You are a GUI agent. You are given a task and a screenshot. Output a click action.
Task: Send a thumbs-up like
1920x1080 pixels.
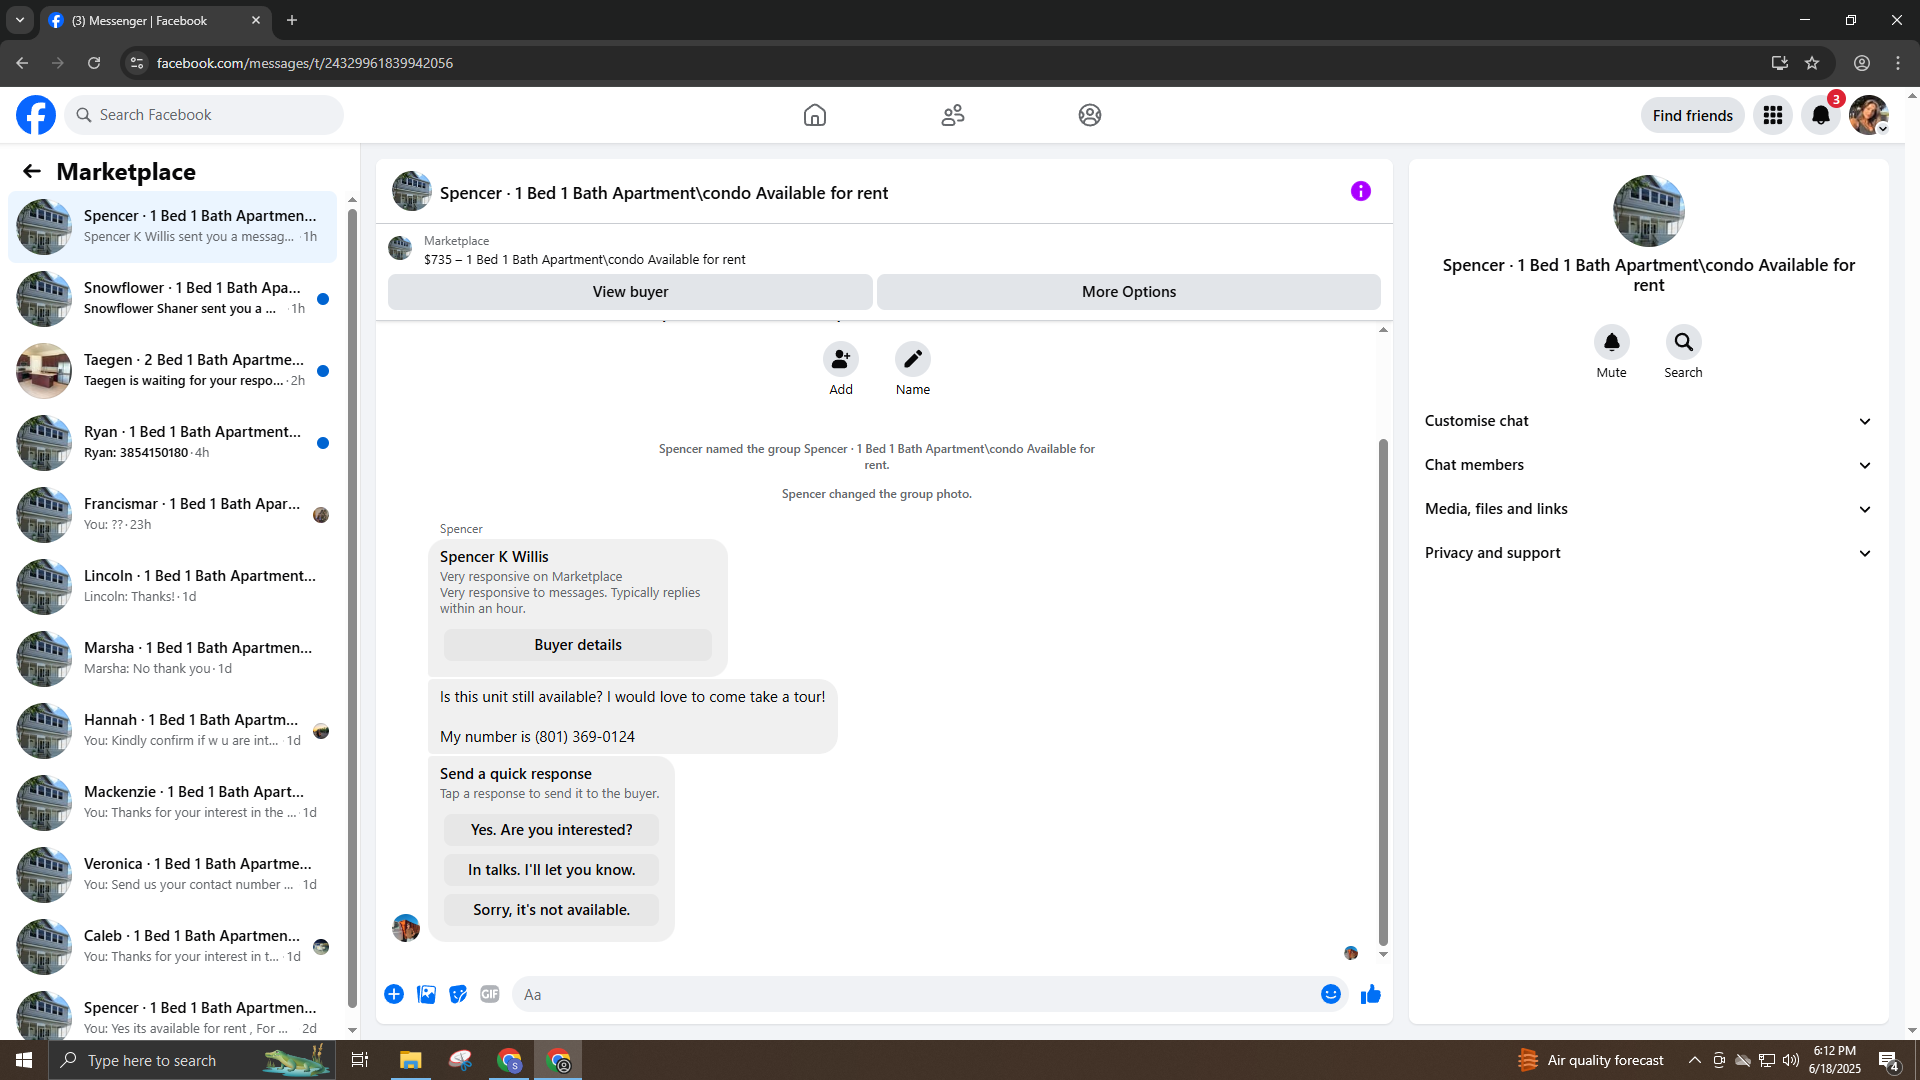1371,994
